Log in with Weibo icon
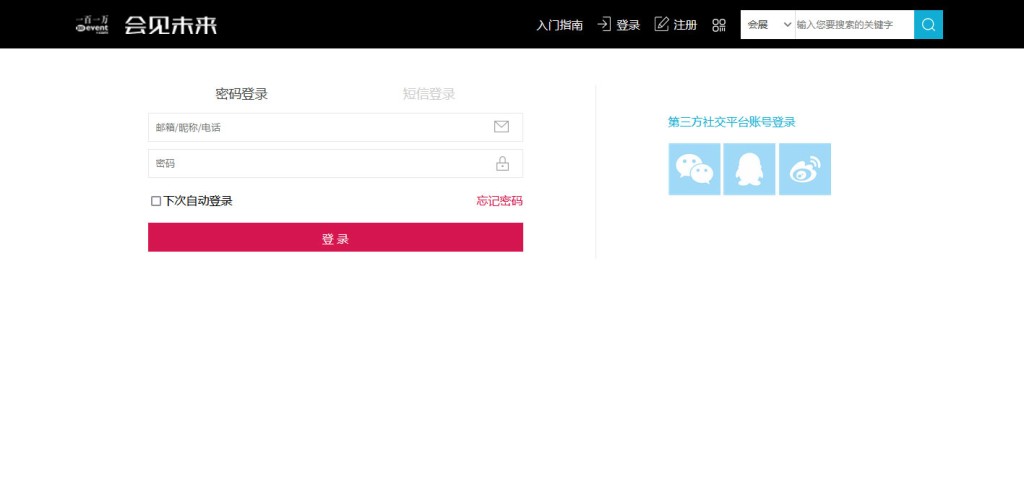 (x=805, y=169)
